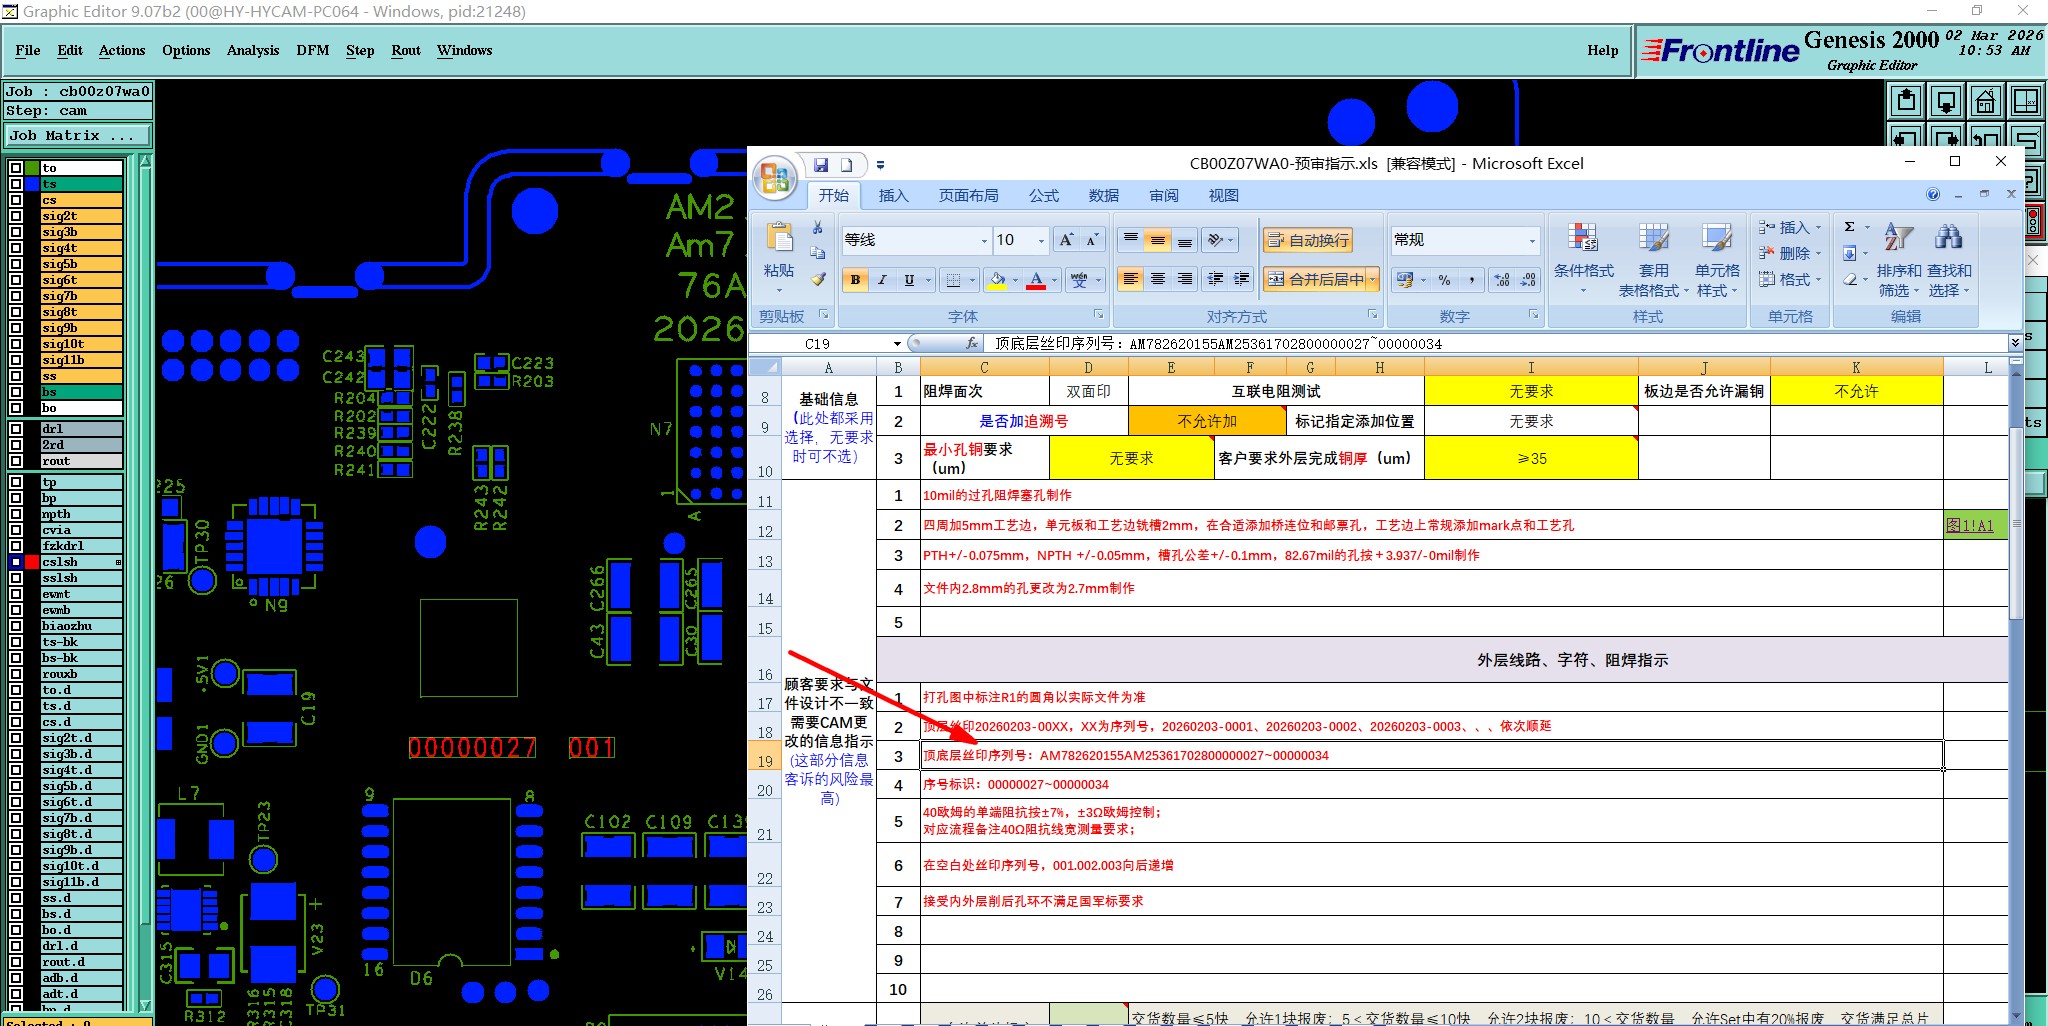
Task: Click the Excel Office button
Action: coord(775,178)
